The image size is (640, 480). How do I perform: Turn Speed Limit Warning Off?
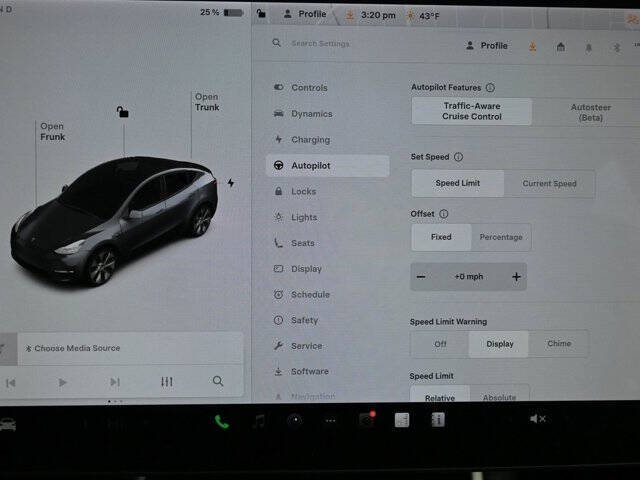[x=440, y=344]
